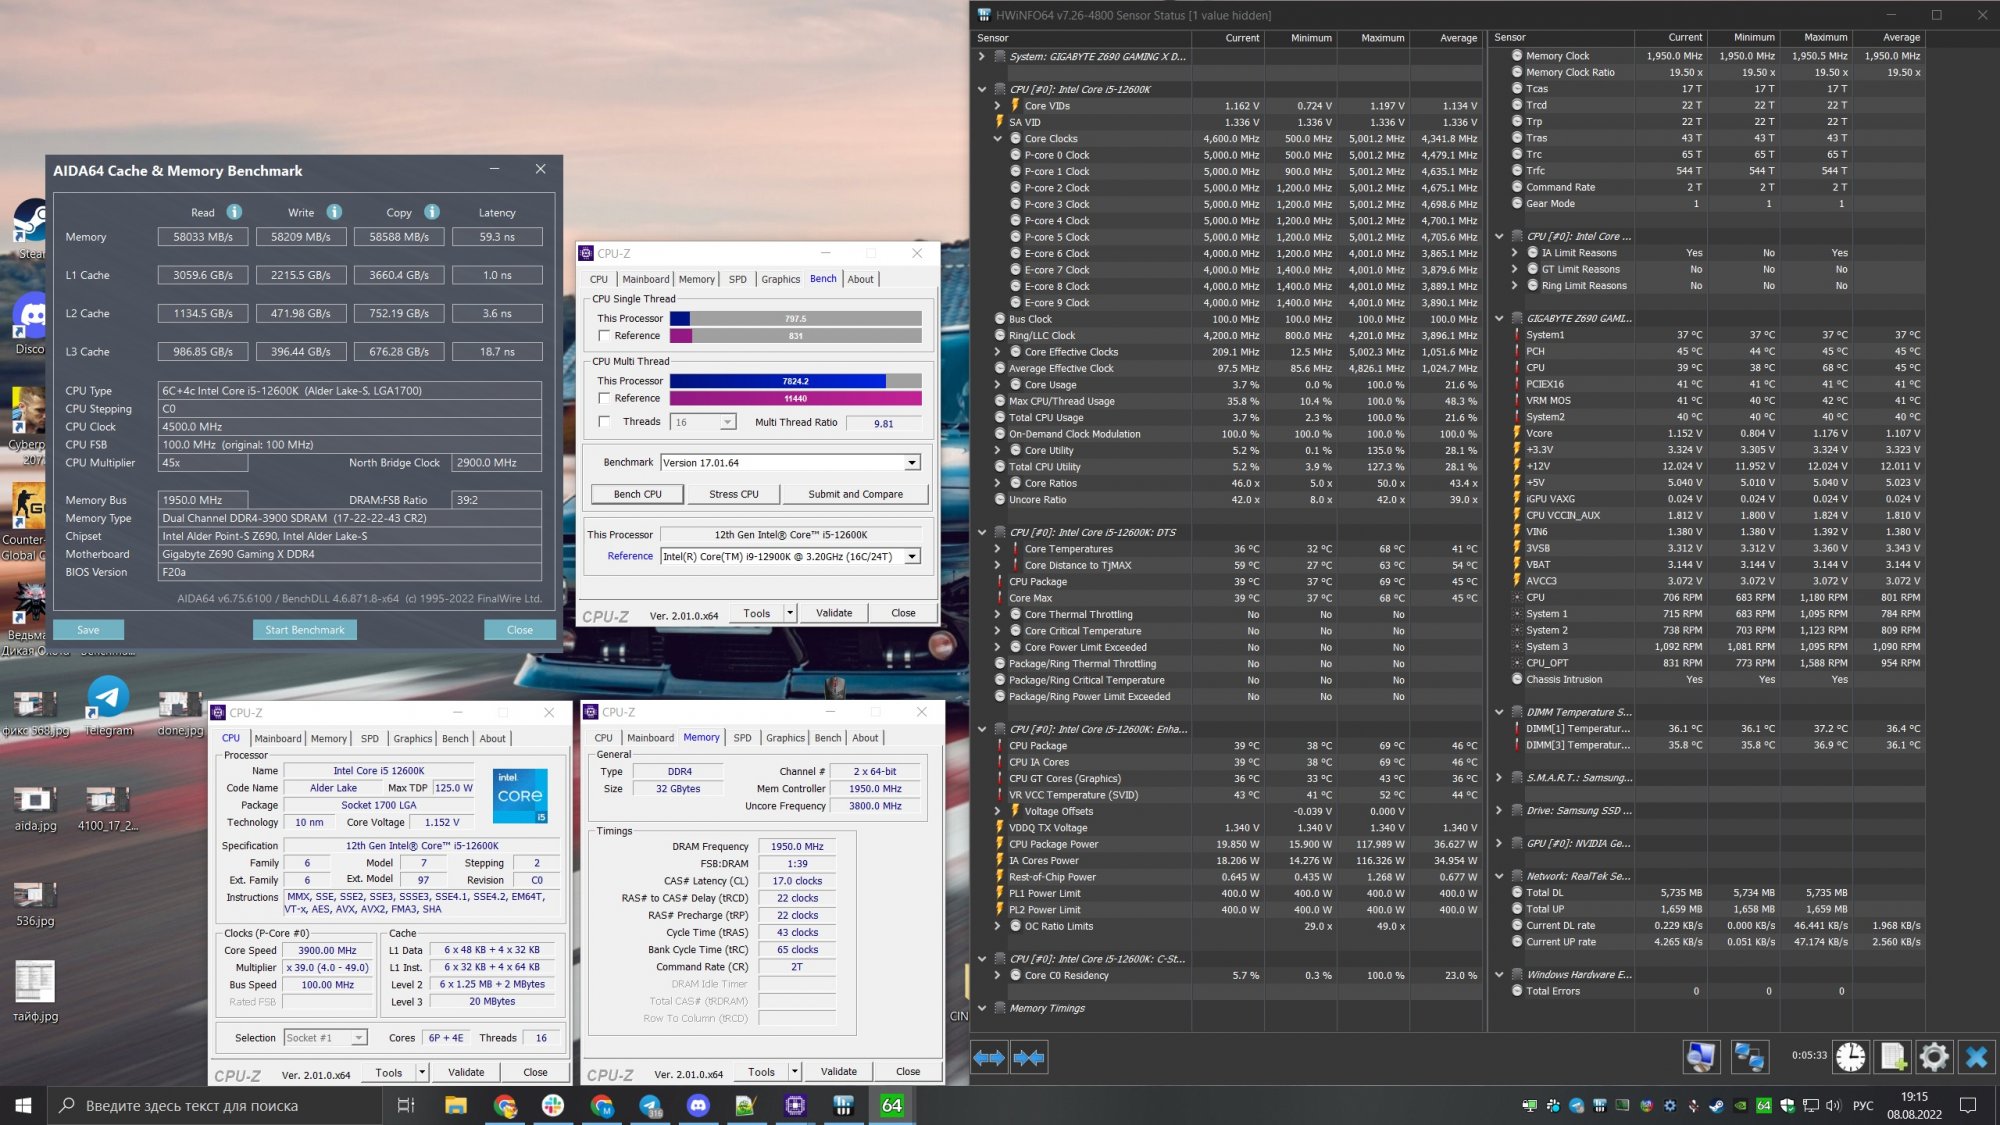Viewport: 2000px width, 1125px height.
Task: Open the Reference processor dropdown in CPU-Z
Action: (x=912, y=557)
